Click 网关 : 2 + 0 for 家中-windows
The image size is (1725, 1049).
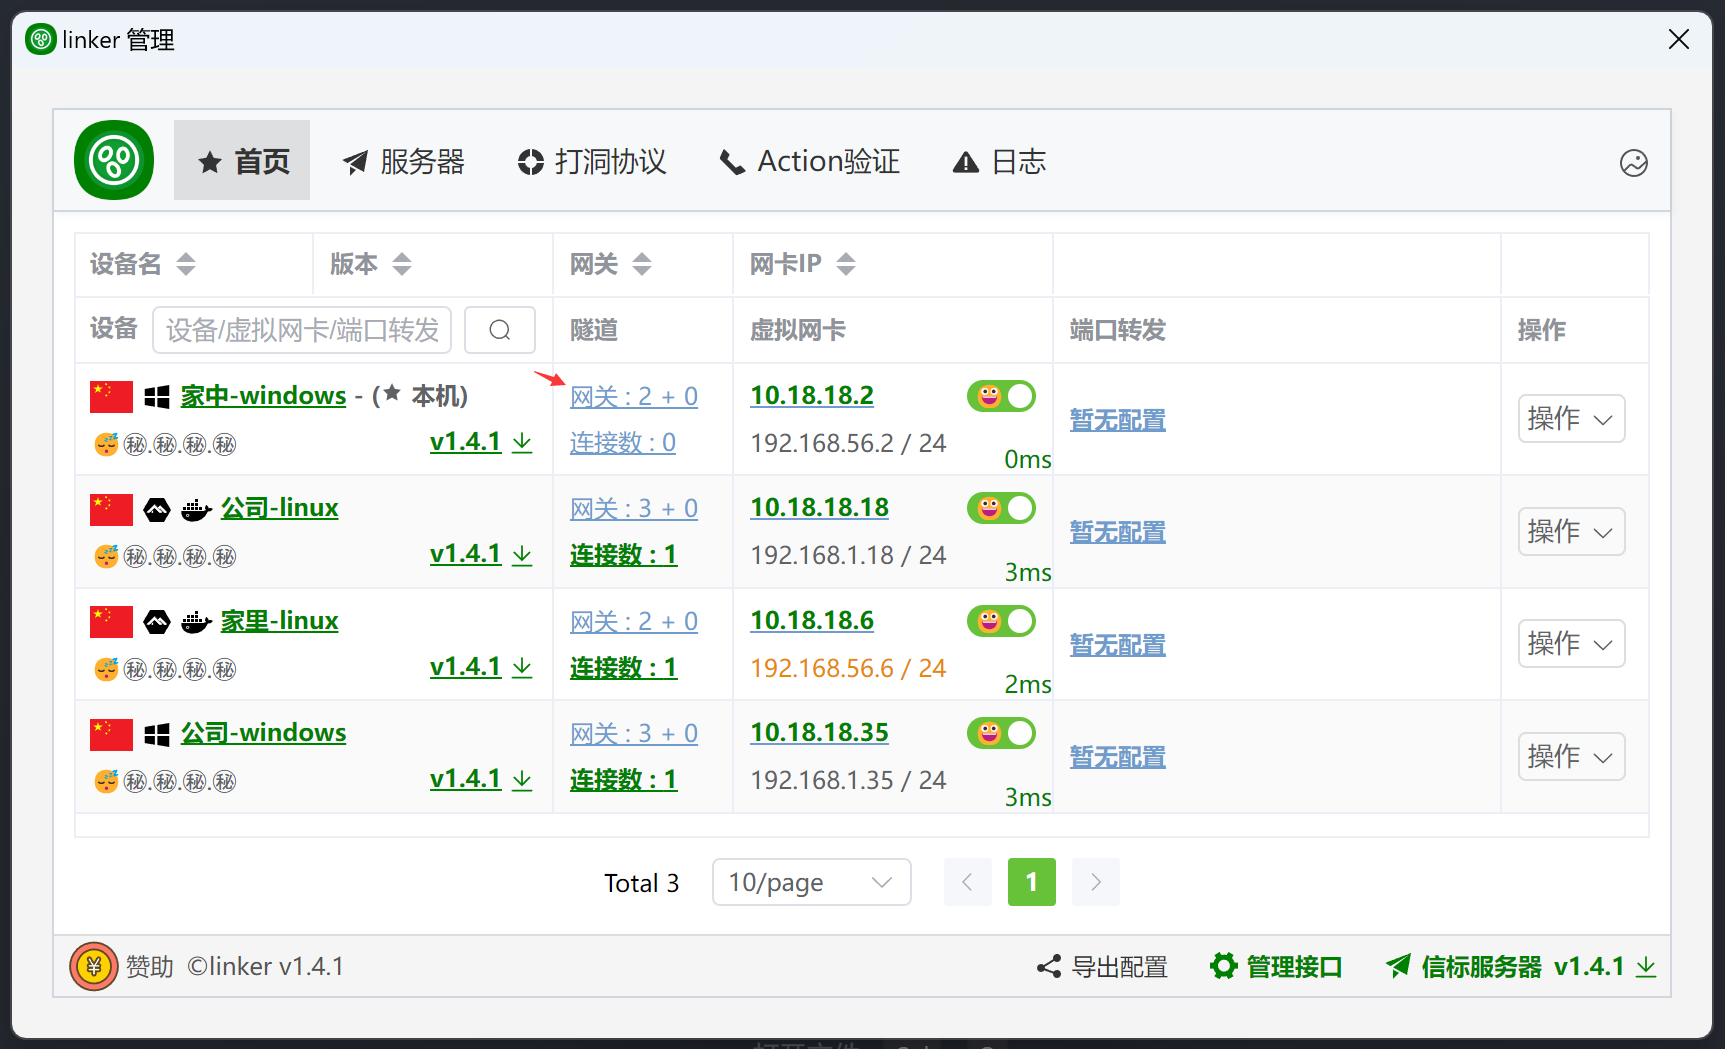click(x=634, y=397)
